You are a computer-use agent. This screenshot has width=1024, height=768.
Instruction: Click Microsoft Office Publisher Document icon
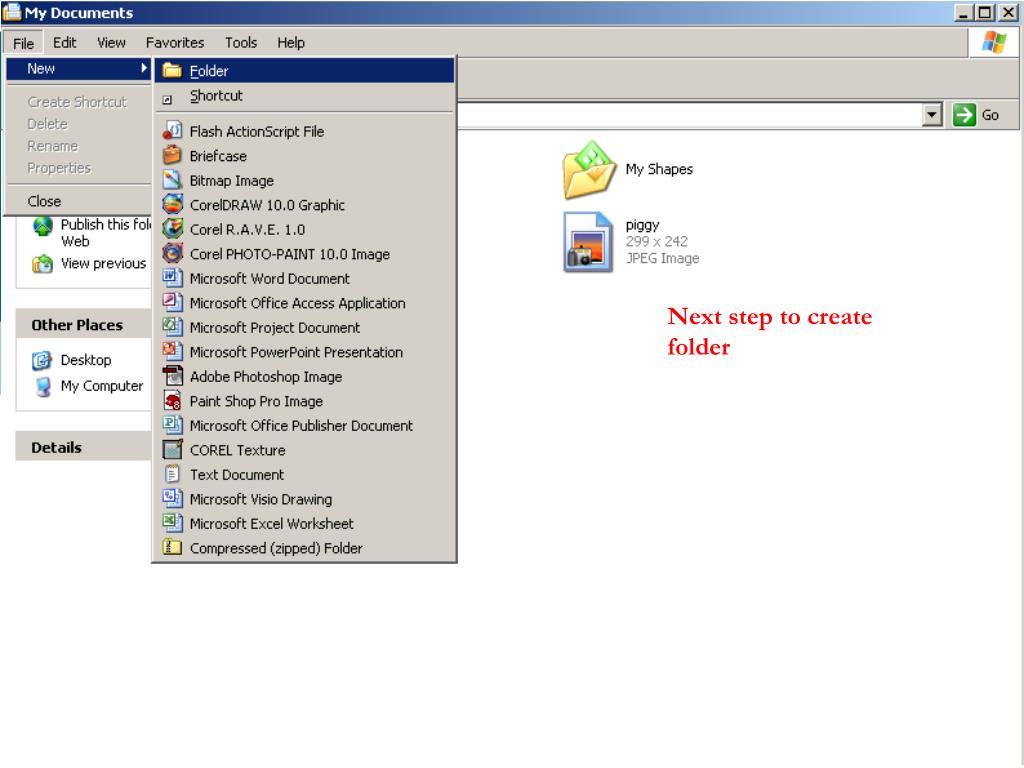(x=172, y=424)
